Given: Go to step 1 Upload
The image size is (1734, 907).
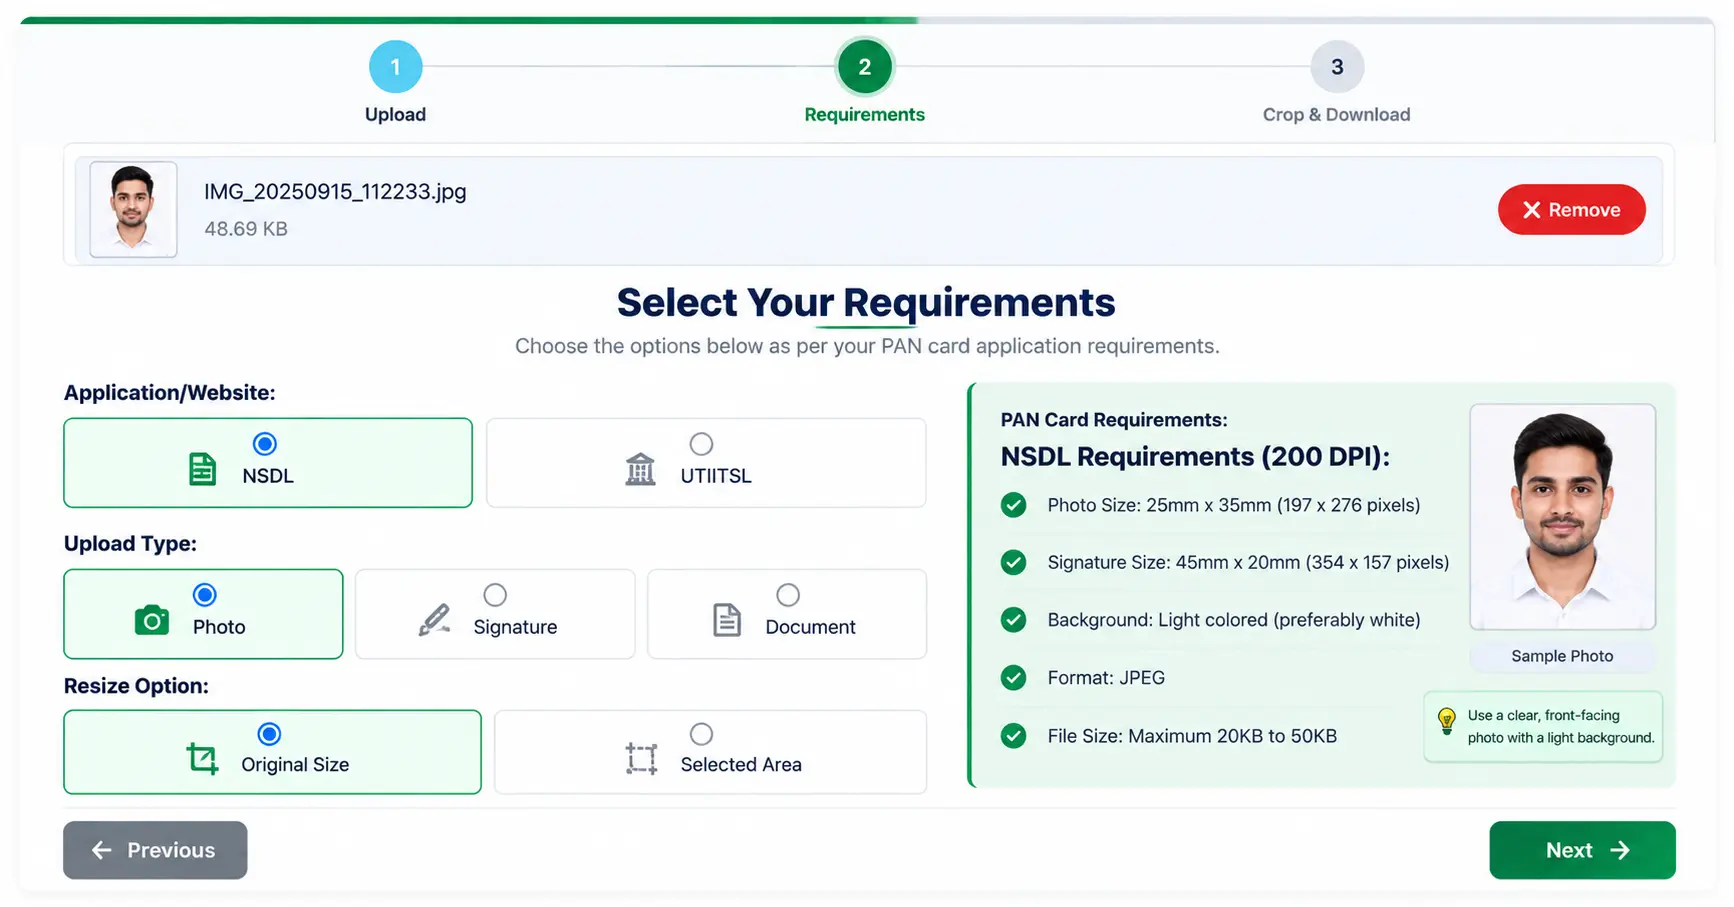Looking at the screenshot, I should pos(395,67).
